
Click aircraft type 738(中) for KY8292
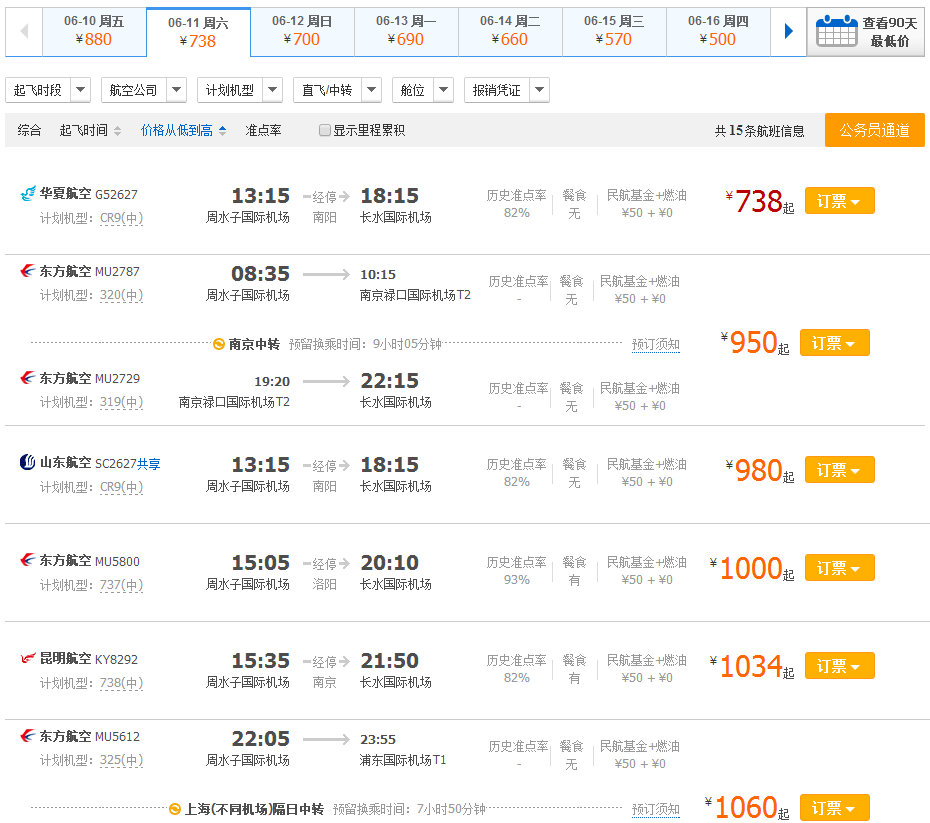[122, 682]
